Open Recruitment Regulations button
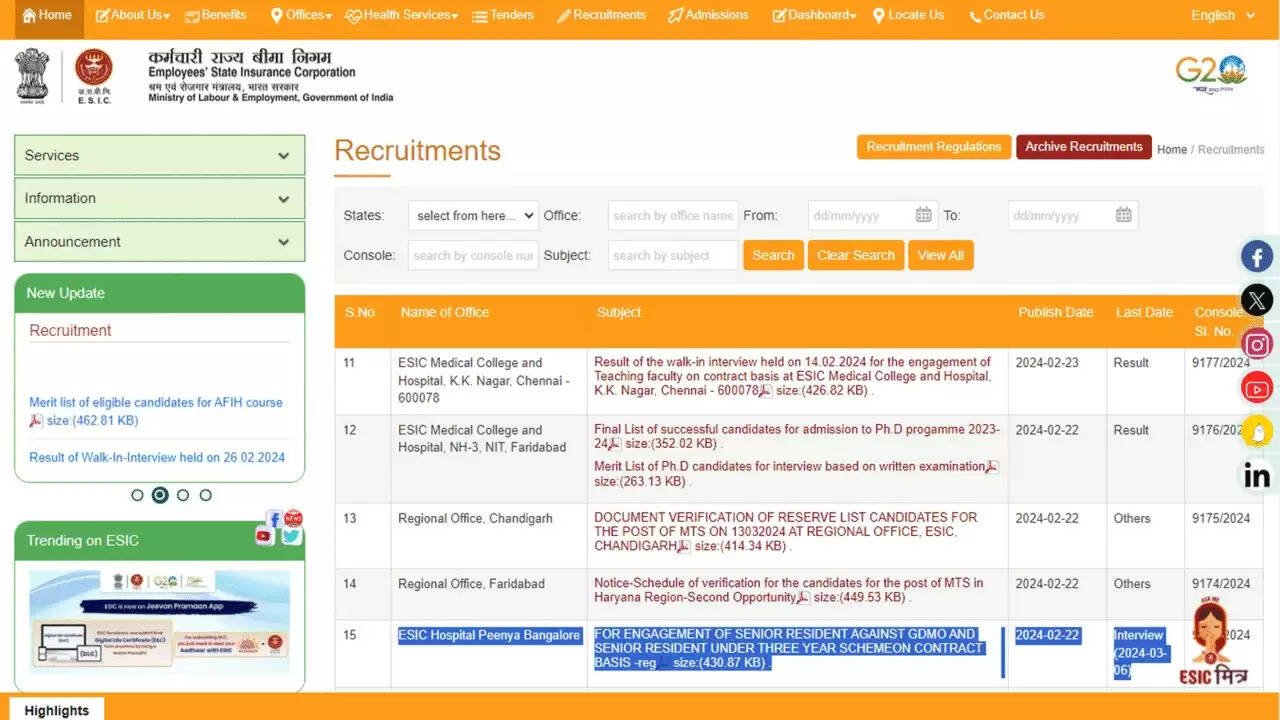The image size is (1280, 720). [934, 147]
